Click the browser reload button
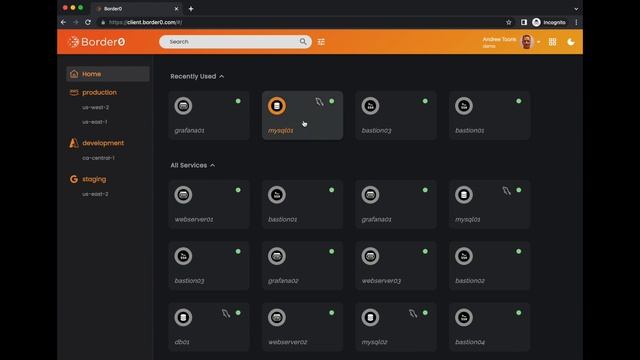Screen dimensions: 640x360 [88, 22]
